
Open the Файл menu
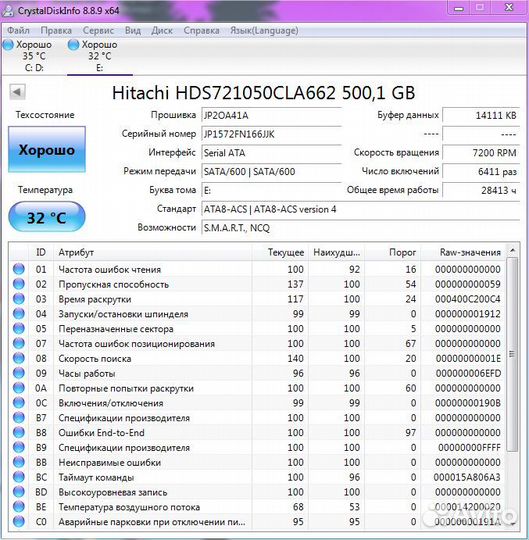click(x=18, y=31)
